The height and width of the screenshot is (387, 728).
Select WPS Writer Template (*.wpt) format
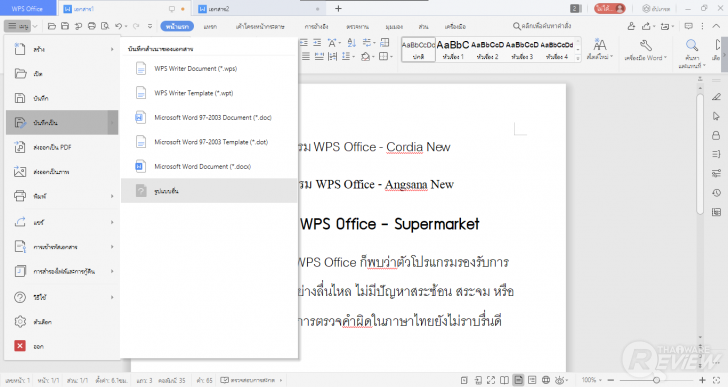[209, 93]
